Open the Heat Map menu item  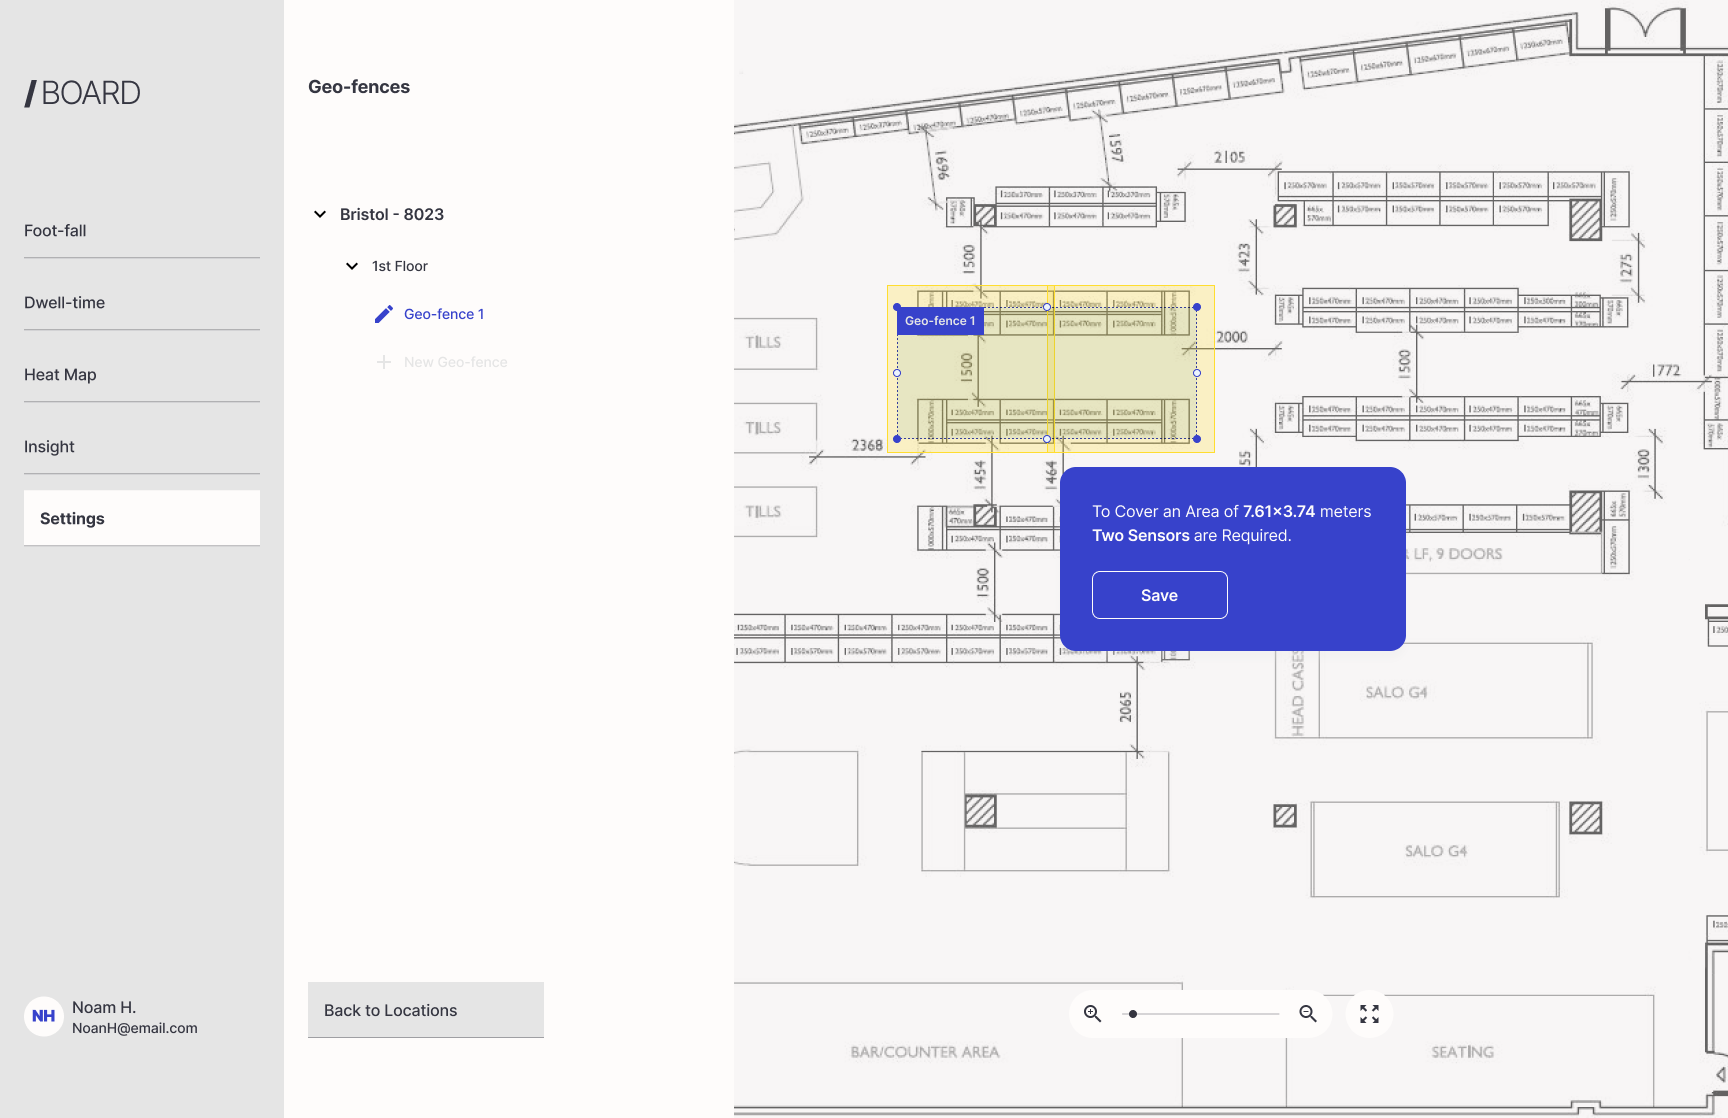[x=142, y=375]
